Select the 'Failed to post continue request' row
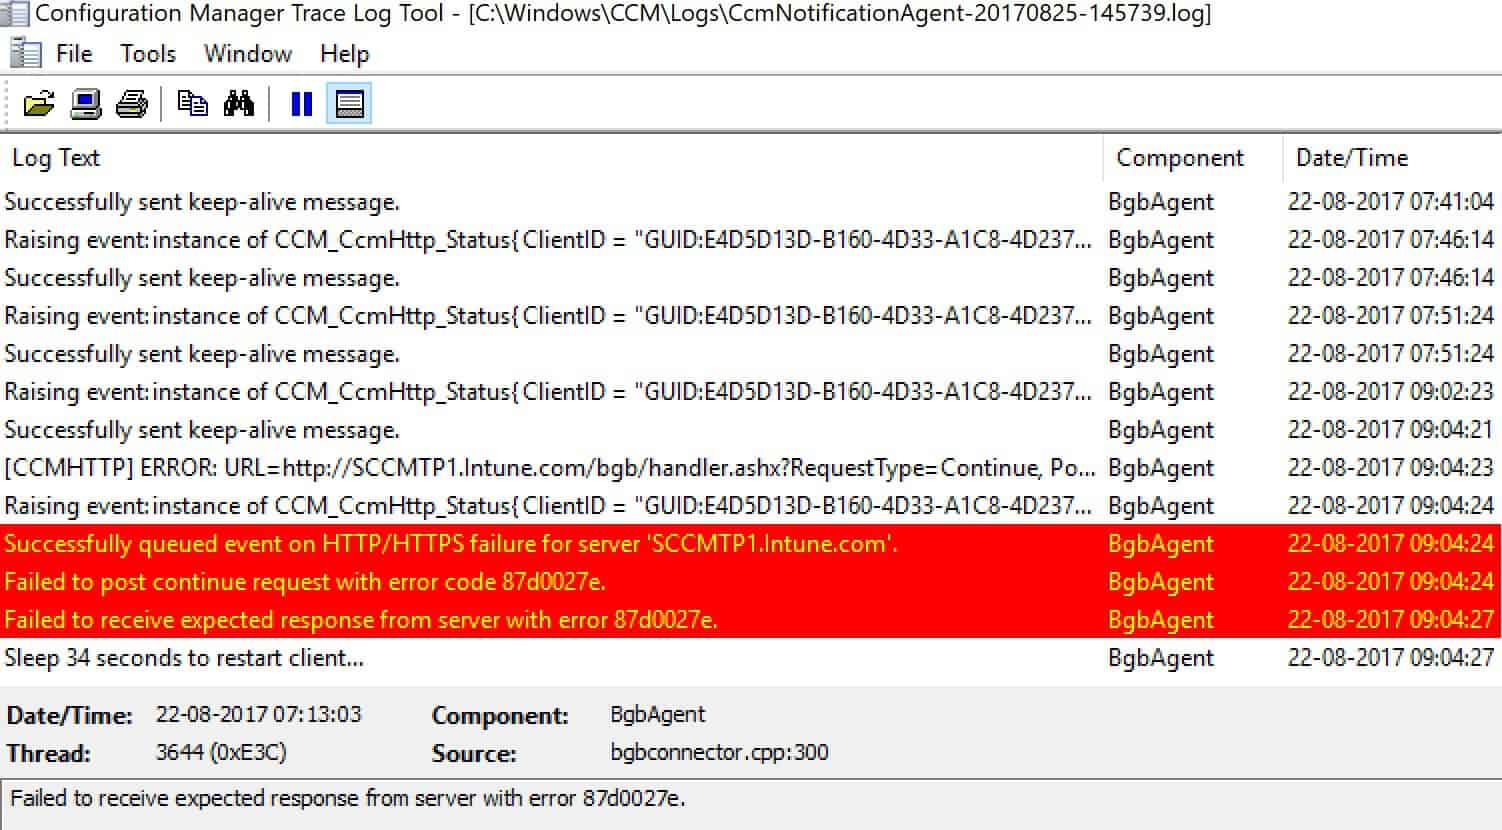The height and width of the screenshot is (830, 1502). click(751, 582)
